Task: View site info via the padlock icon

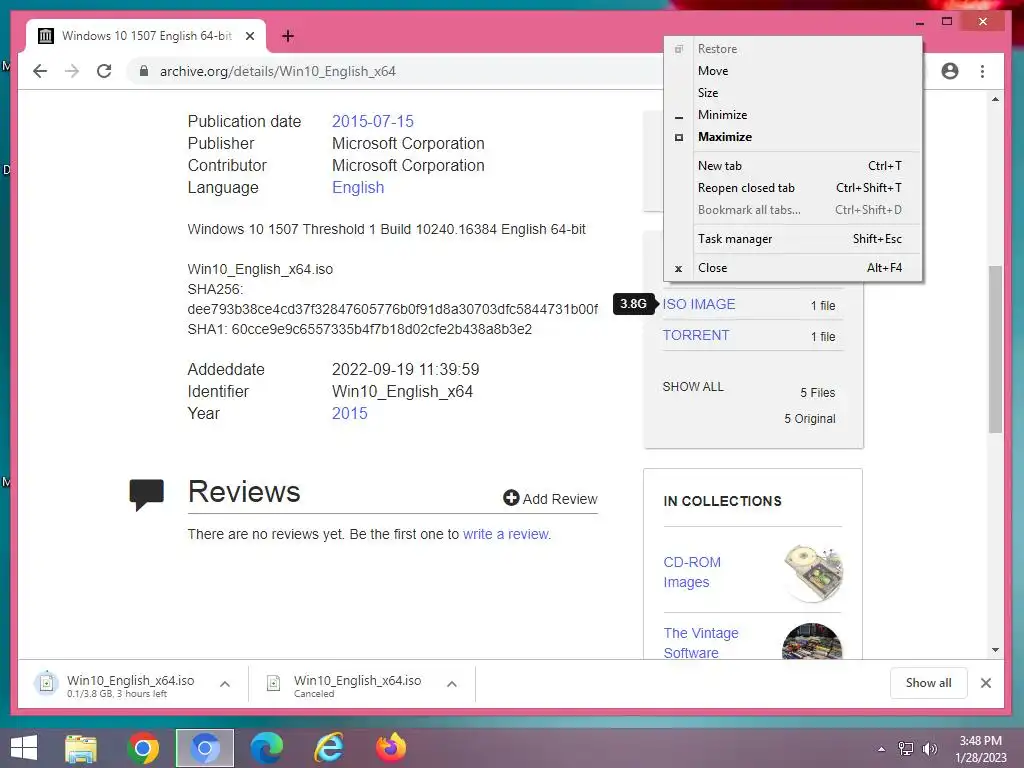Action: click(144, 71)
